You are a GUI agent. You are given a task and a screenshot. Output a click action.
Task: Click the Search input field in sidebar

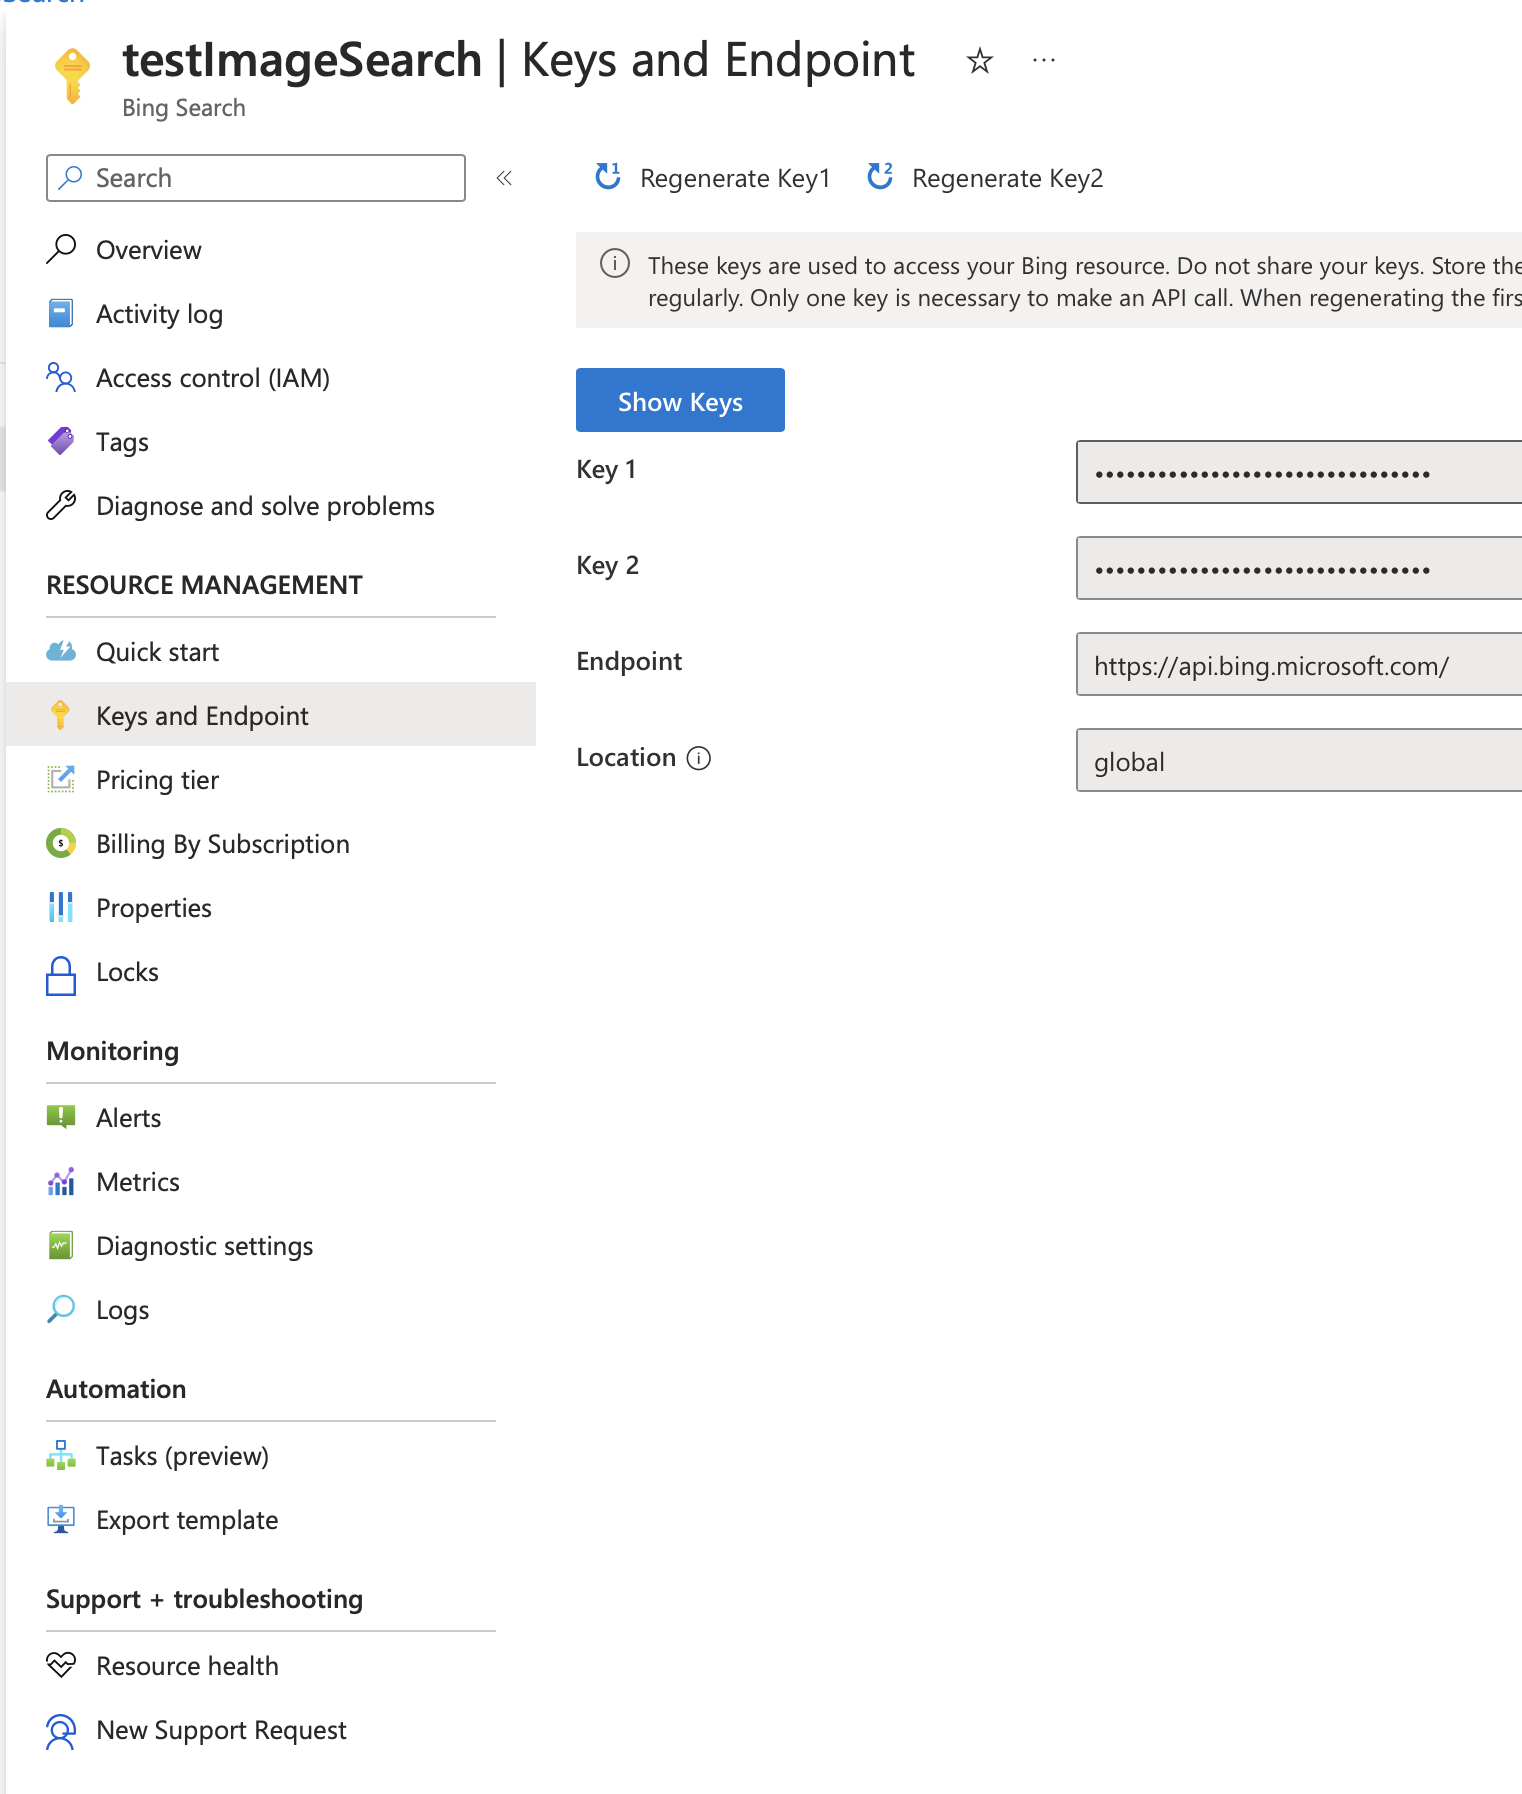click(256, 178)
